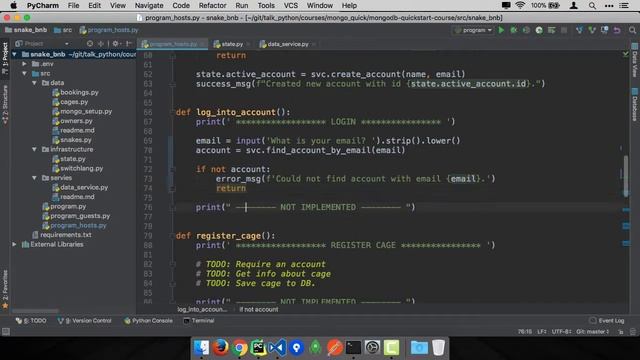Screen dimensions: 640x360
Task: Hide the Project tool window
Action: point(129,44)
